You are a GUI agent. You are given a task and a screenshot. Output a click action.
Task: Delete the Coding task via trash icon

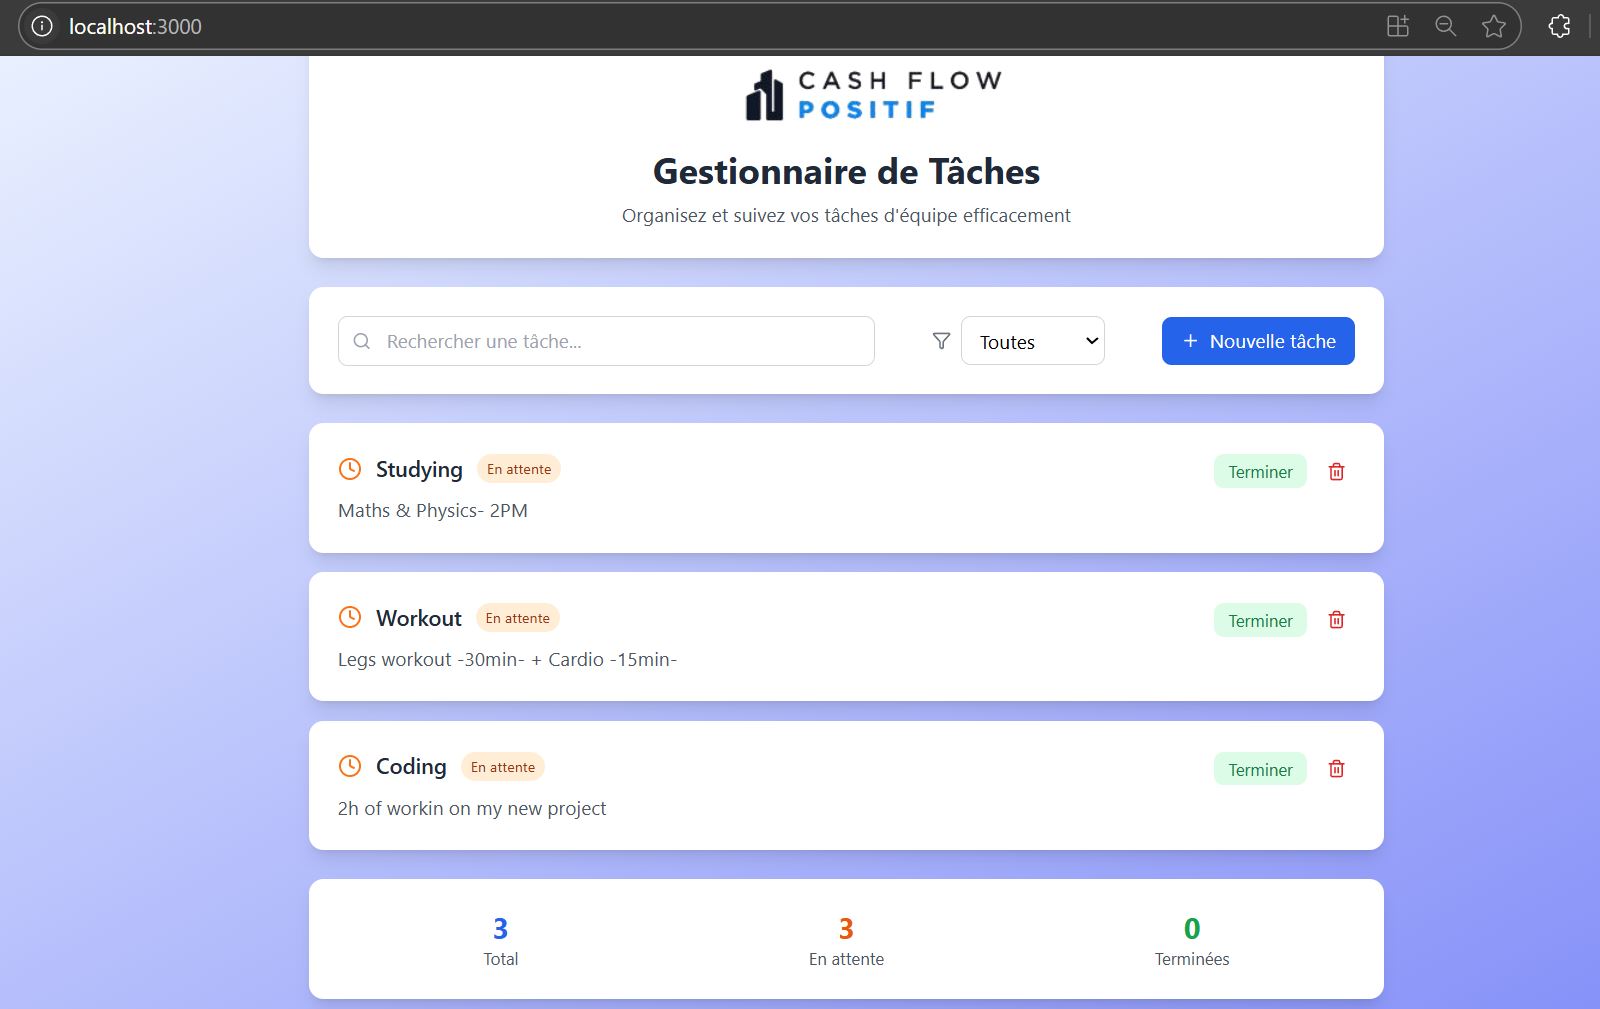pos(1335,769)
